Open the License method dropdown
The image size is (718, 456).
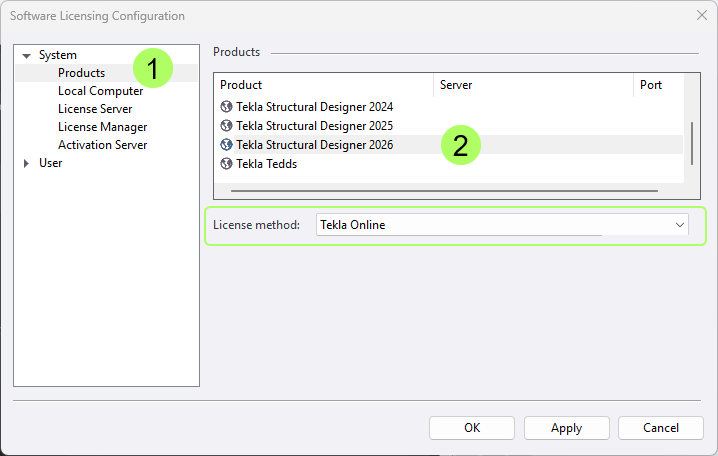point(502,225)
